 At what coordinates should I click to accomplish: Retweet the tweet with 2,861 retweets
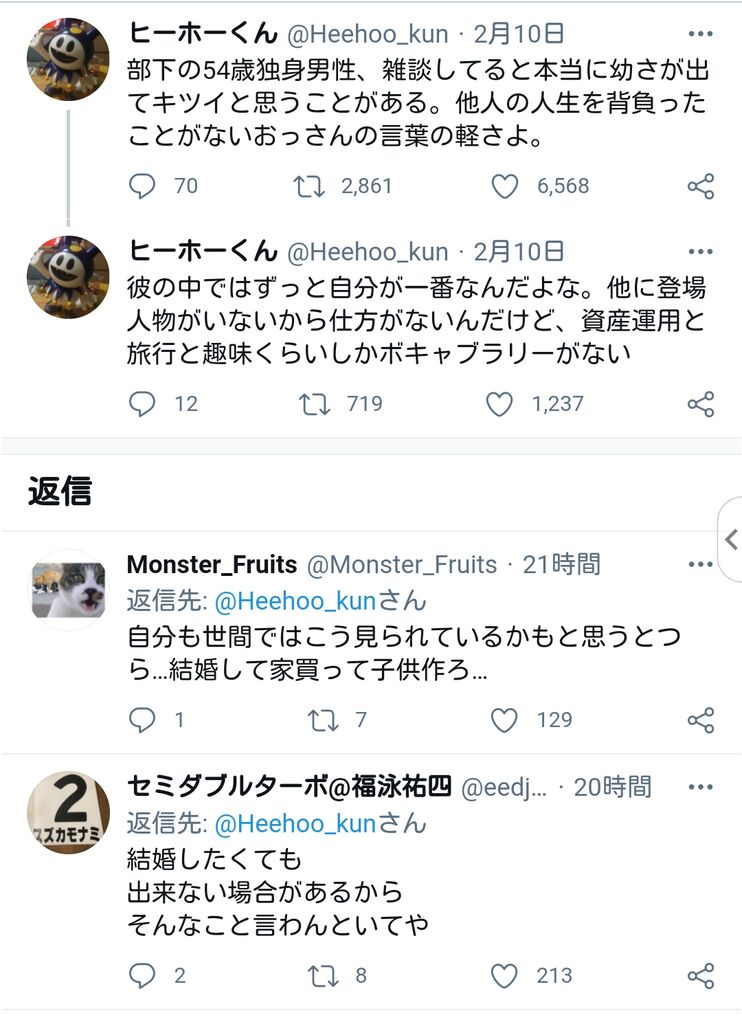click(x=309, y=186)
